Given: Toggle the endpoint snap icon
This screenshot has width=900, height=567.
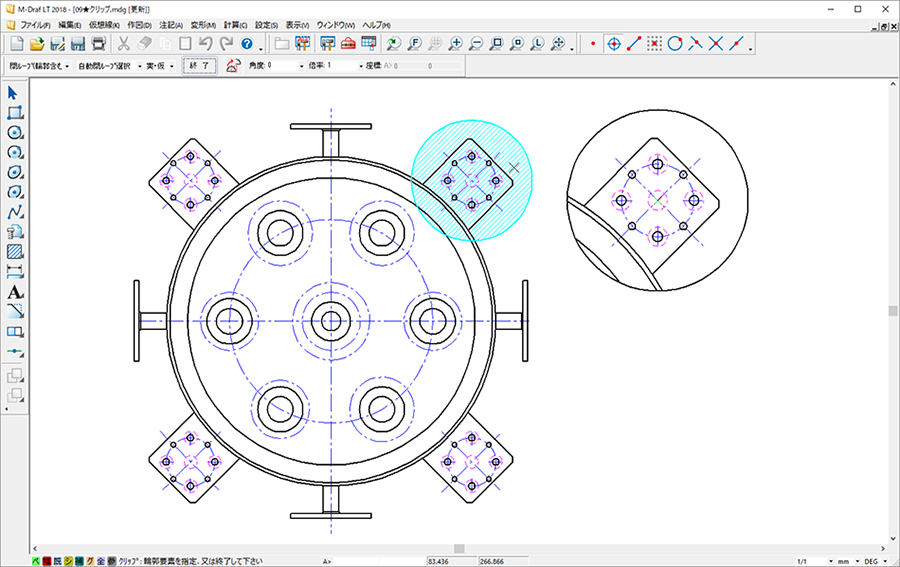Looking at the screenshot, I should [x=634, y=44].
